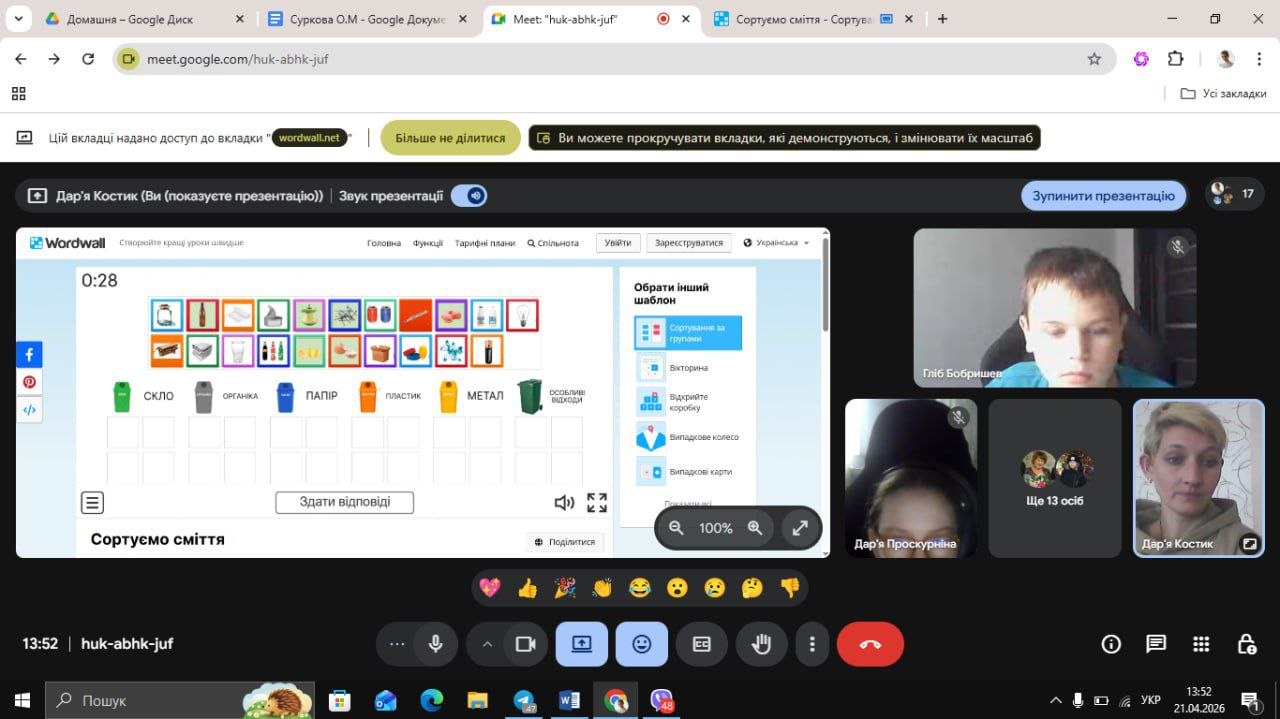Mute the microphone in call controls

(435, 644)
